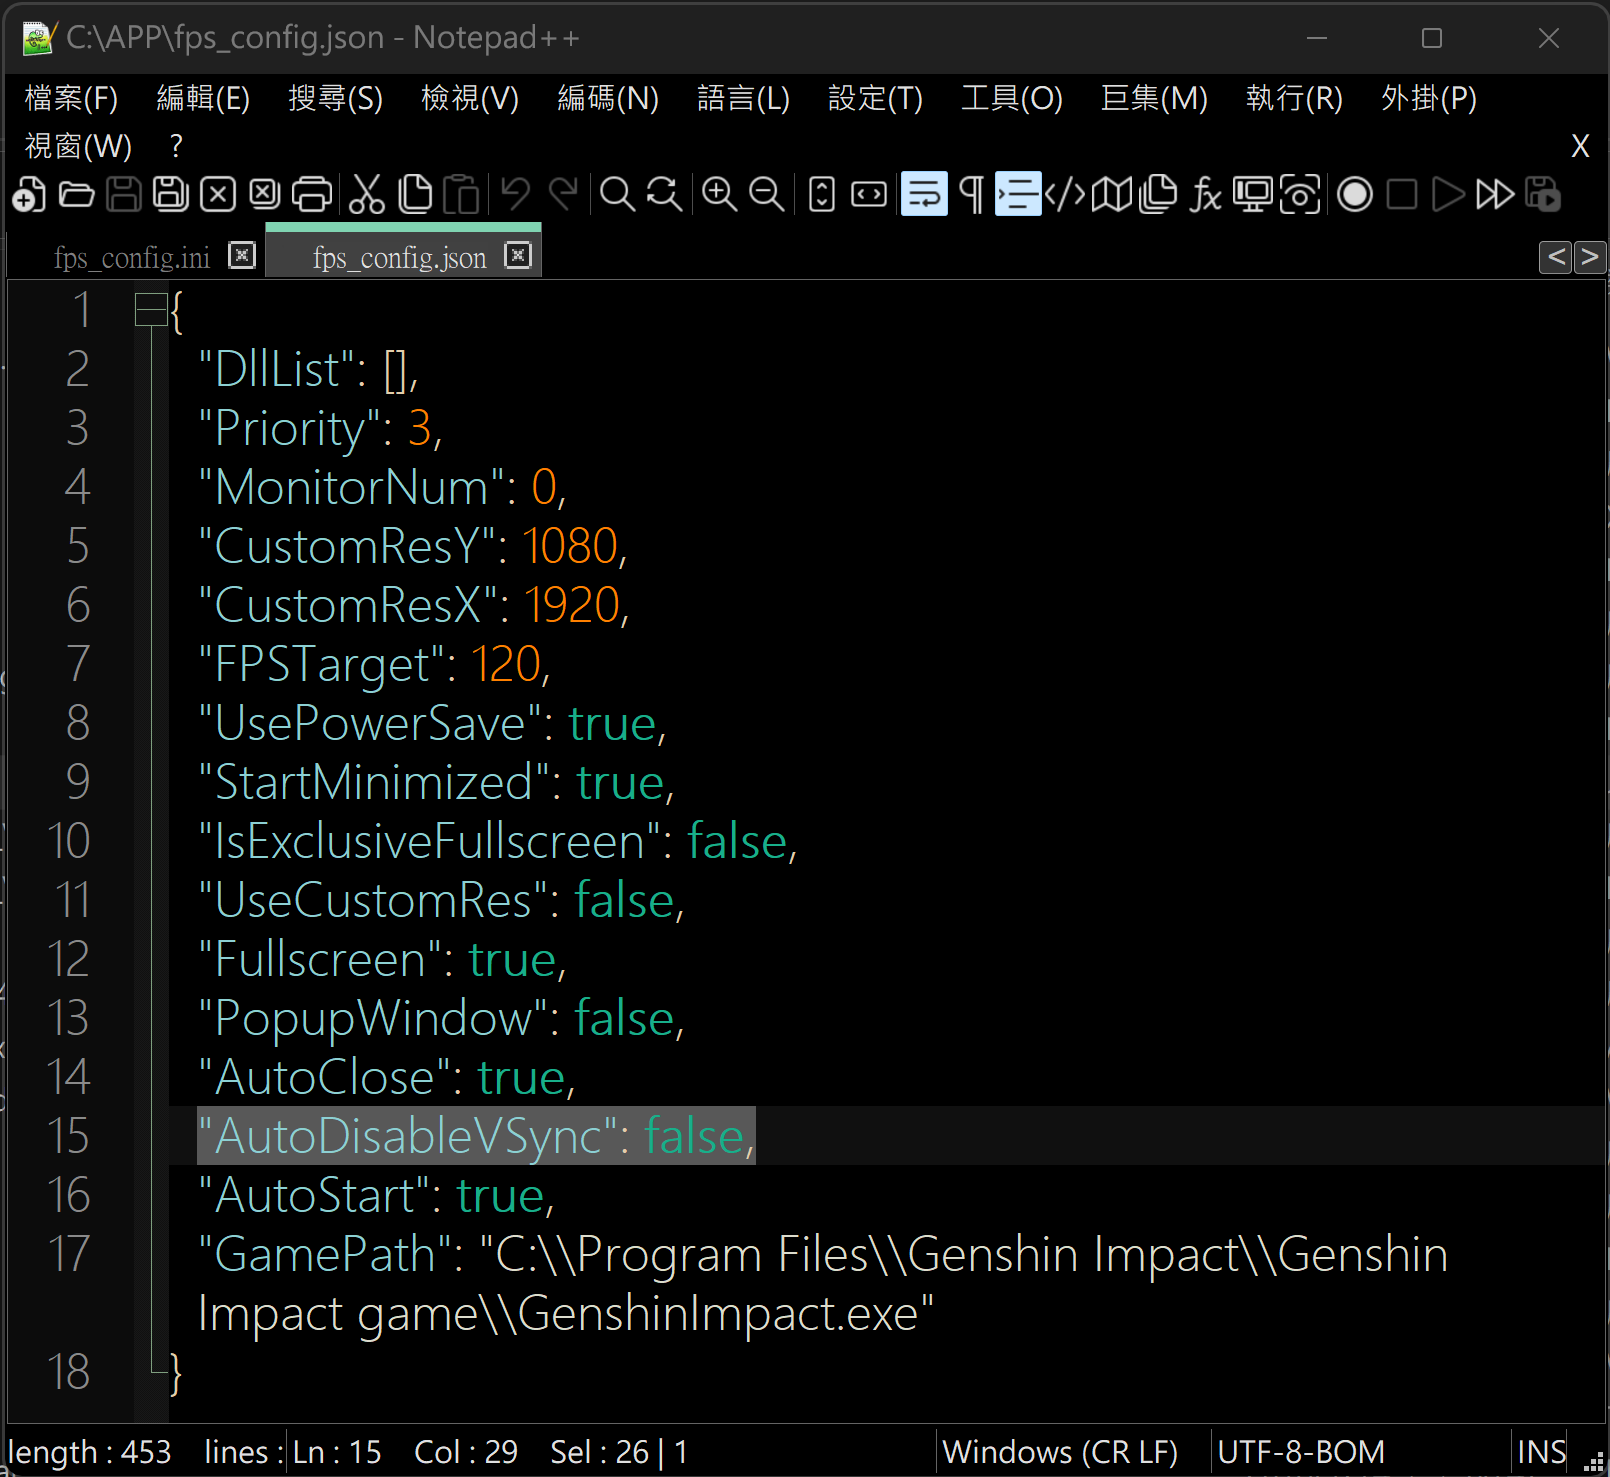Open the 設定(T) menu
1610x1477 pixels.
[875, 98]
